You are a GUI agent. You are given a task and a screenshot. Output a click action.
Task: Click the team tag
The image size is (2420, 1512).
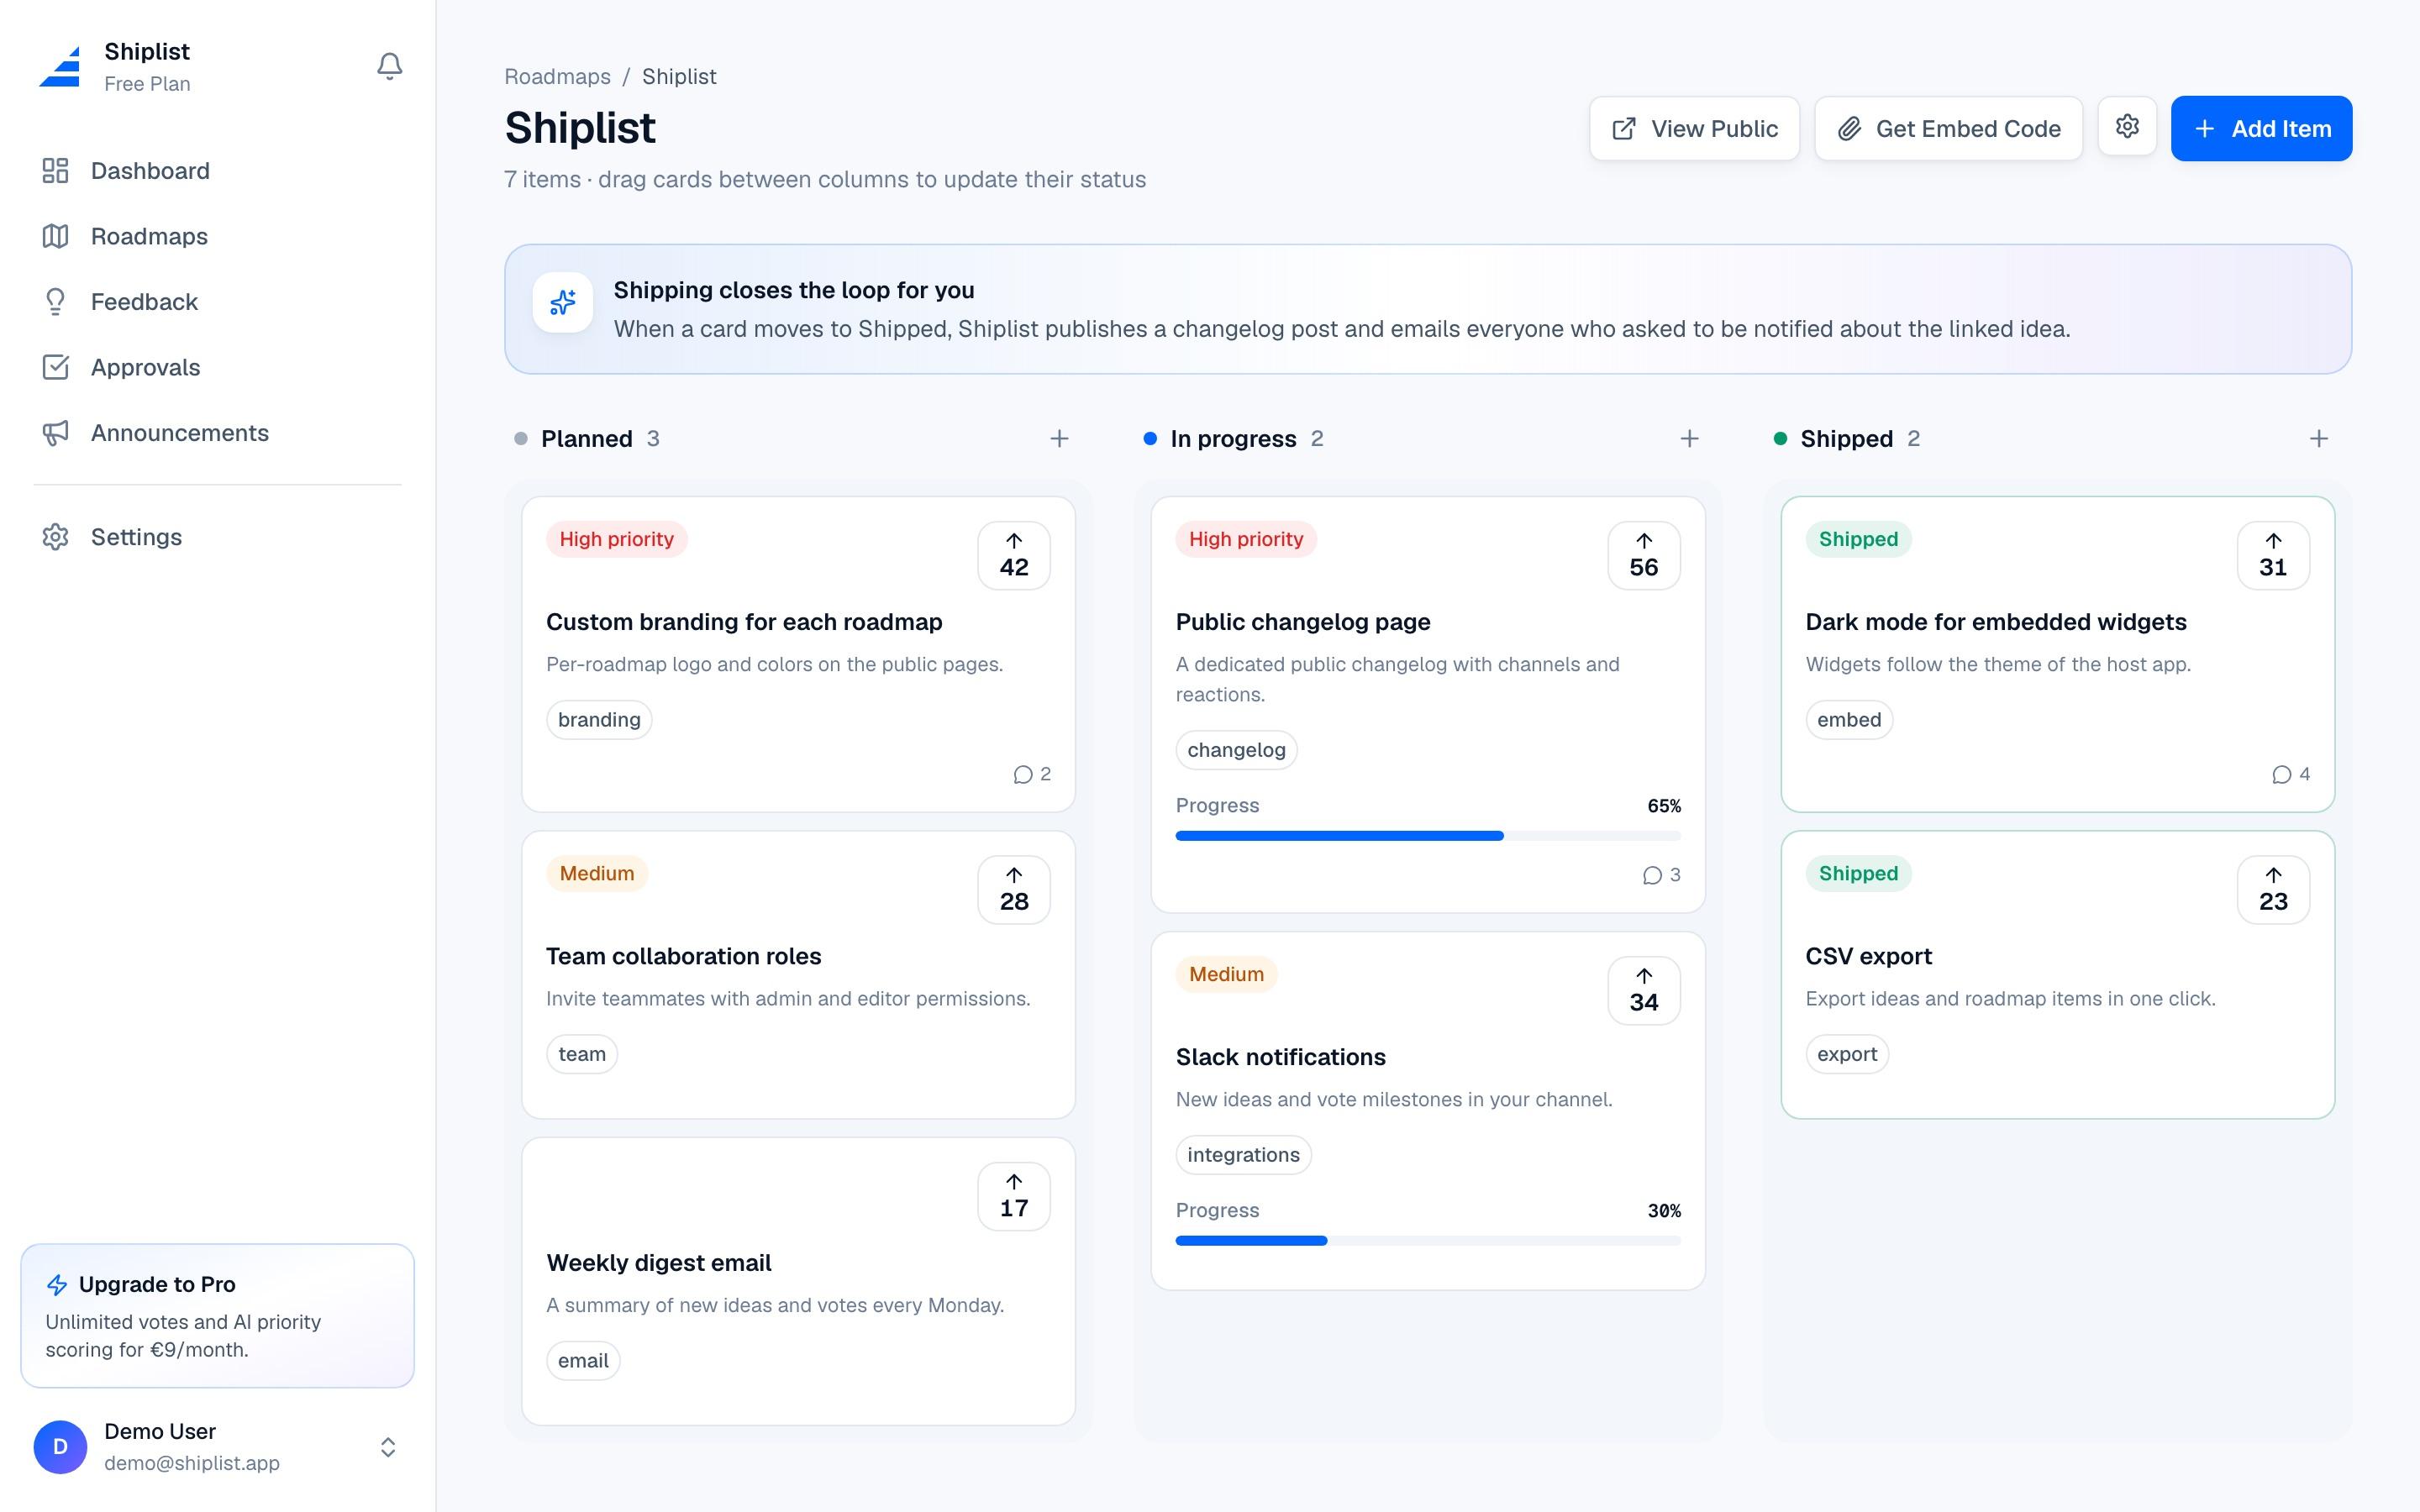click(x=582, y=1054)
